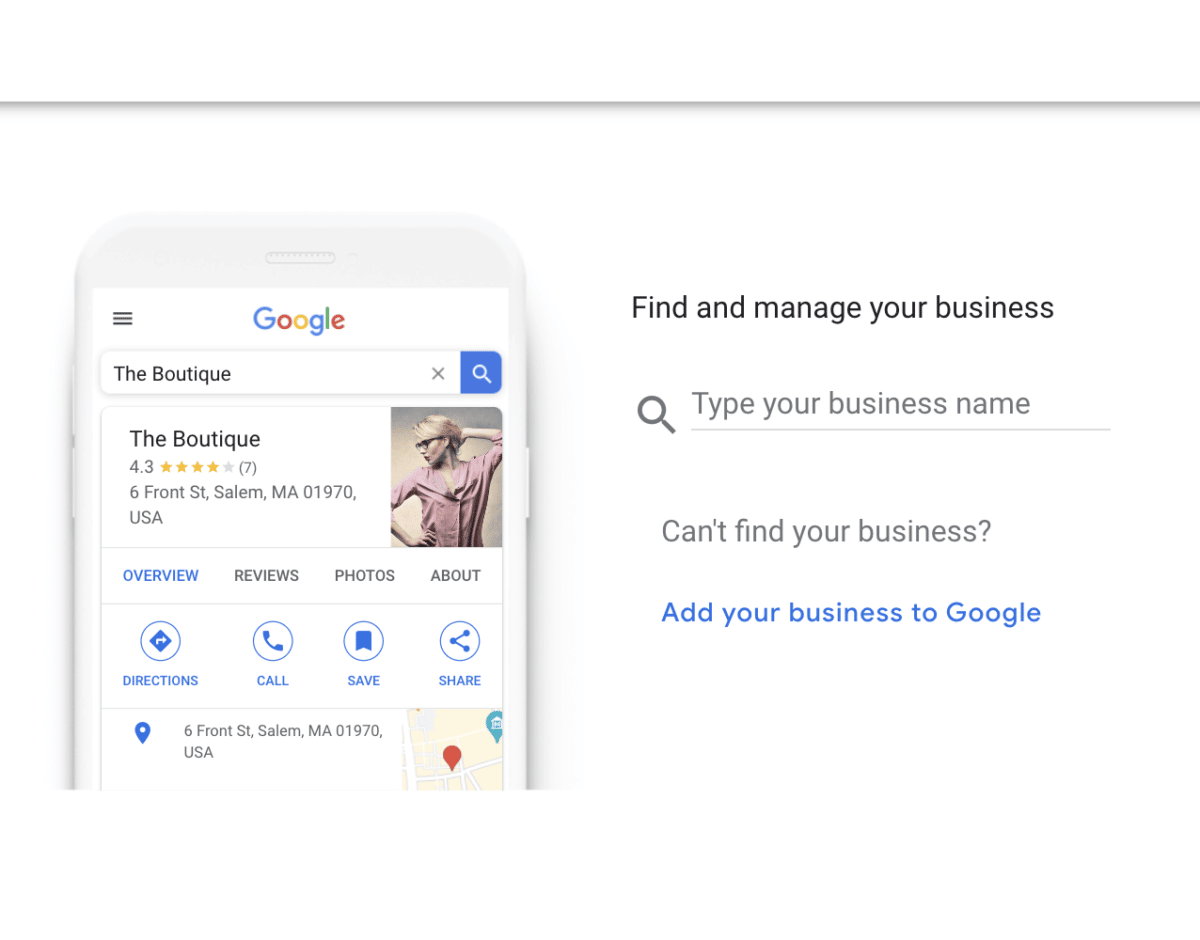Switch to the Reviews tab

(267, 576)
